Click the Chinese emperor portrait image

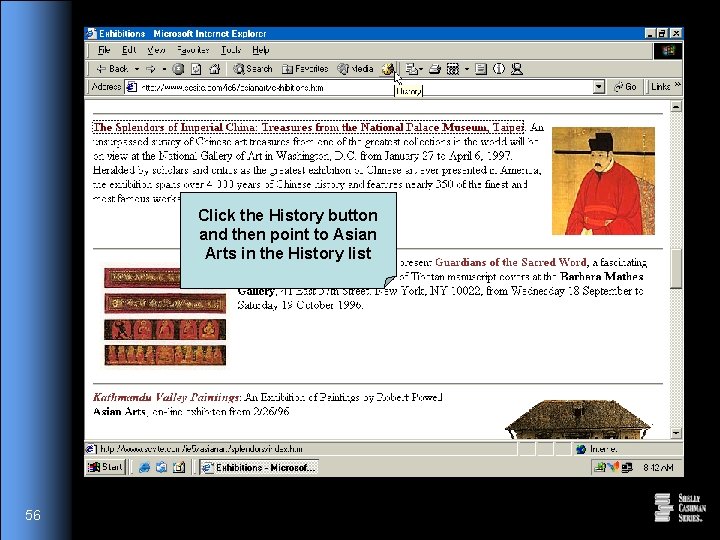(603, 181)
